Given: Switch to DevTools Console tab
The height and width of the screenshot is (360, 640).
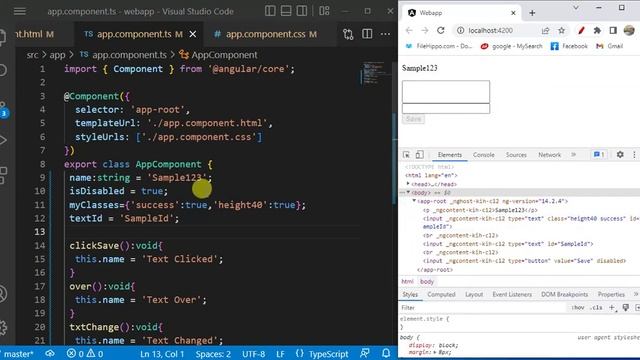Looking at the screenshot, I should pos(484,155).
